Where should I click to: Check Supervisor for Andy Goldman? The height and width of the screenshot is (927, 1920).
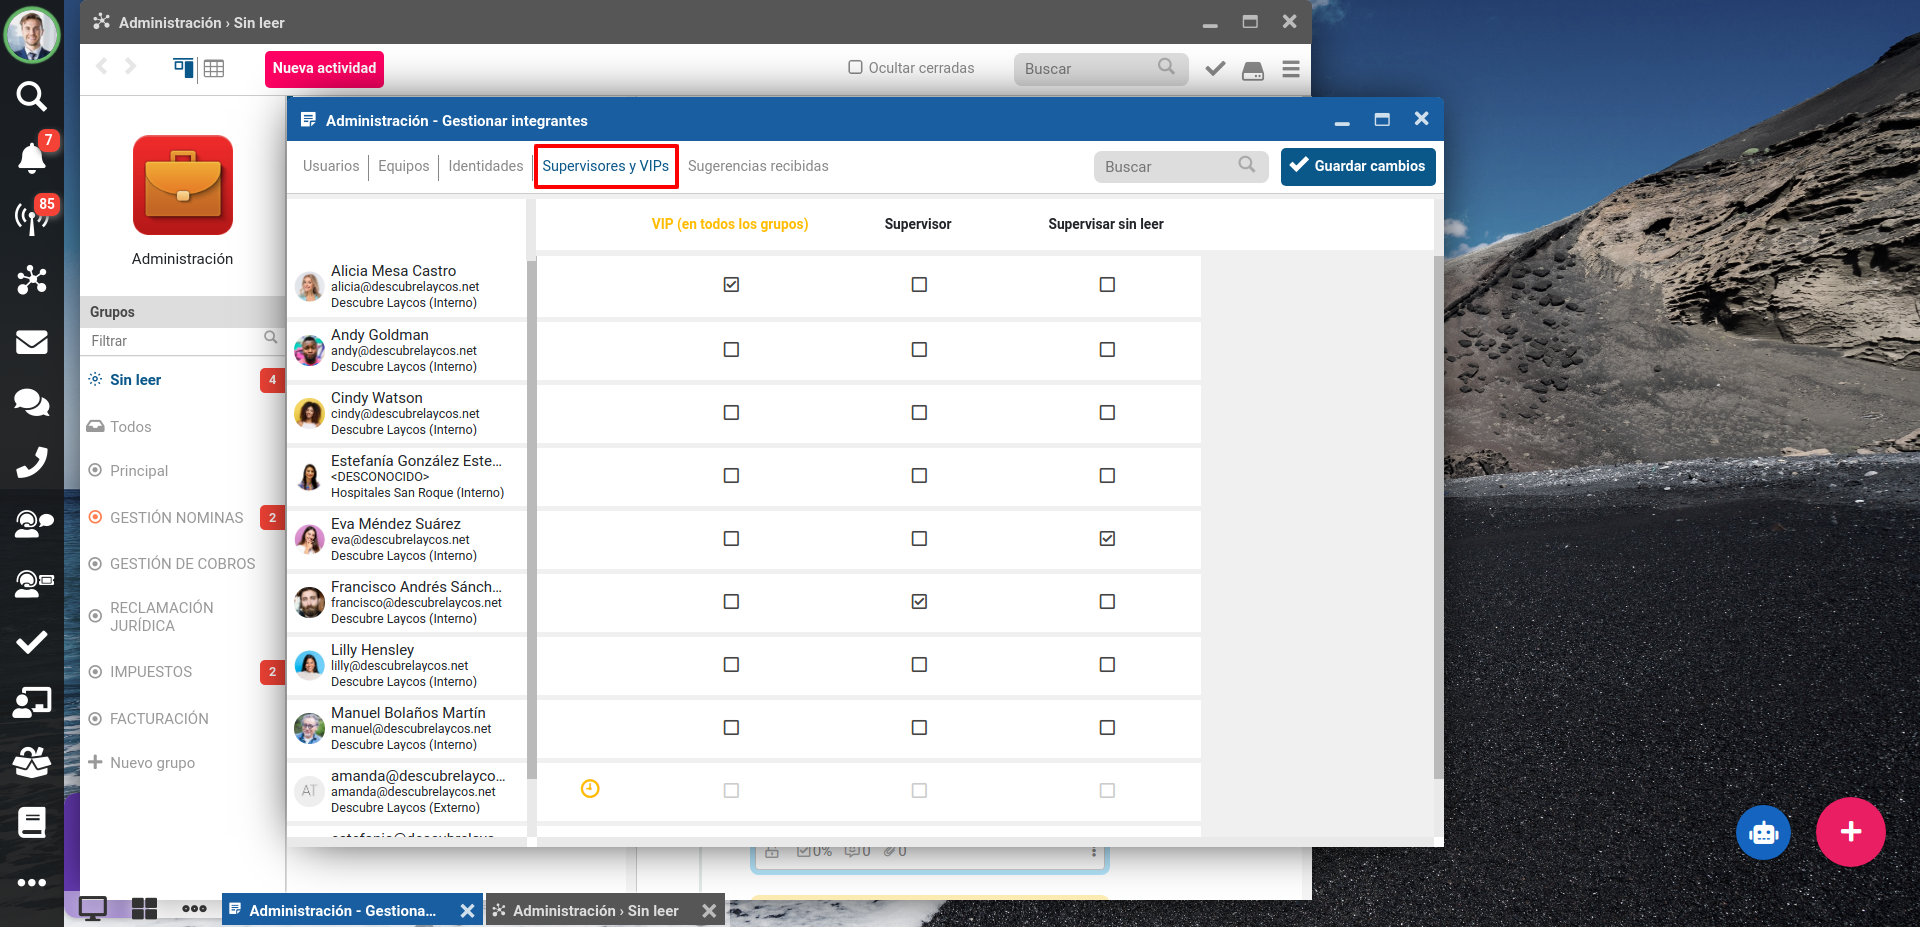(x=919, y=350)
